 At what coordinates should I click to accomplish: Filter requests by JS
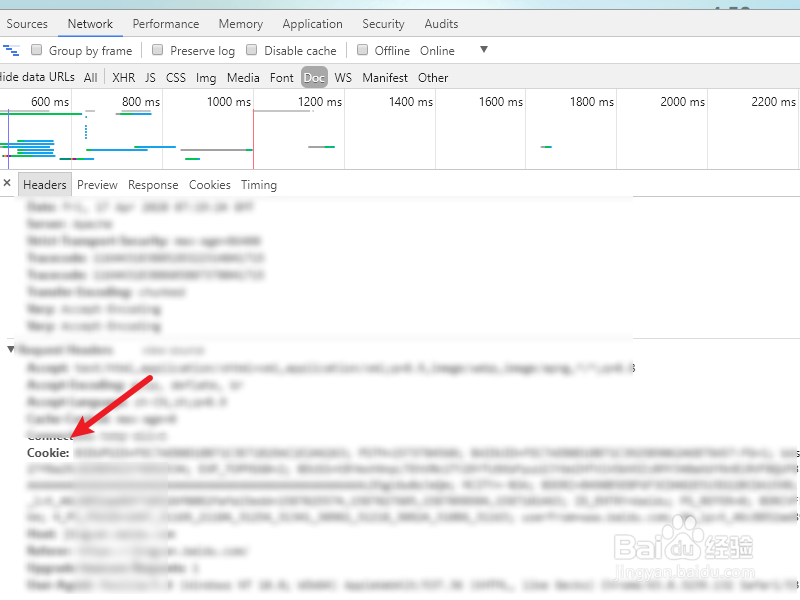point(150,78)
